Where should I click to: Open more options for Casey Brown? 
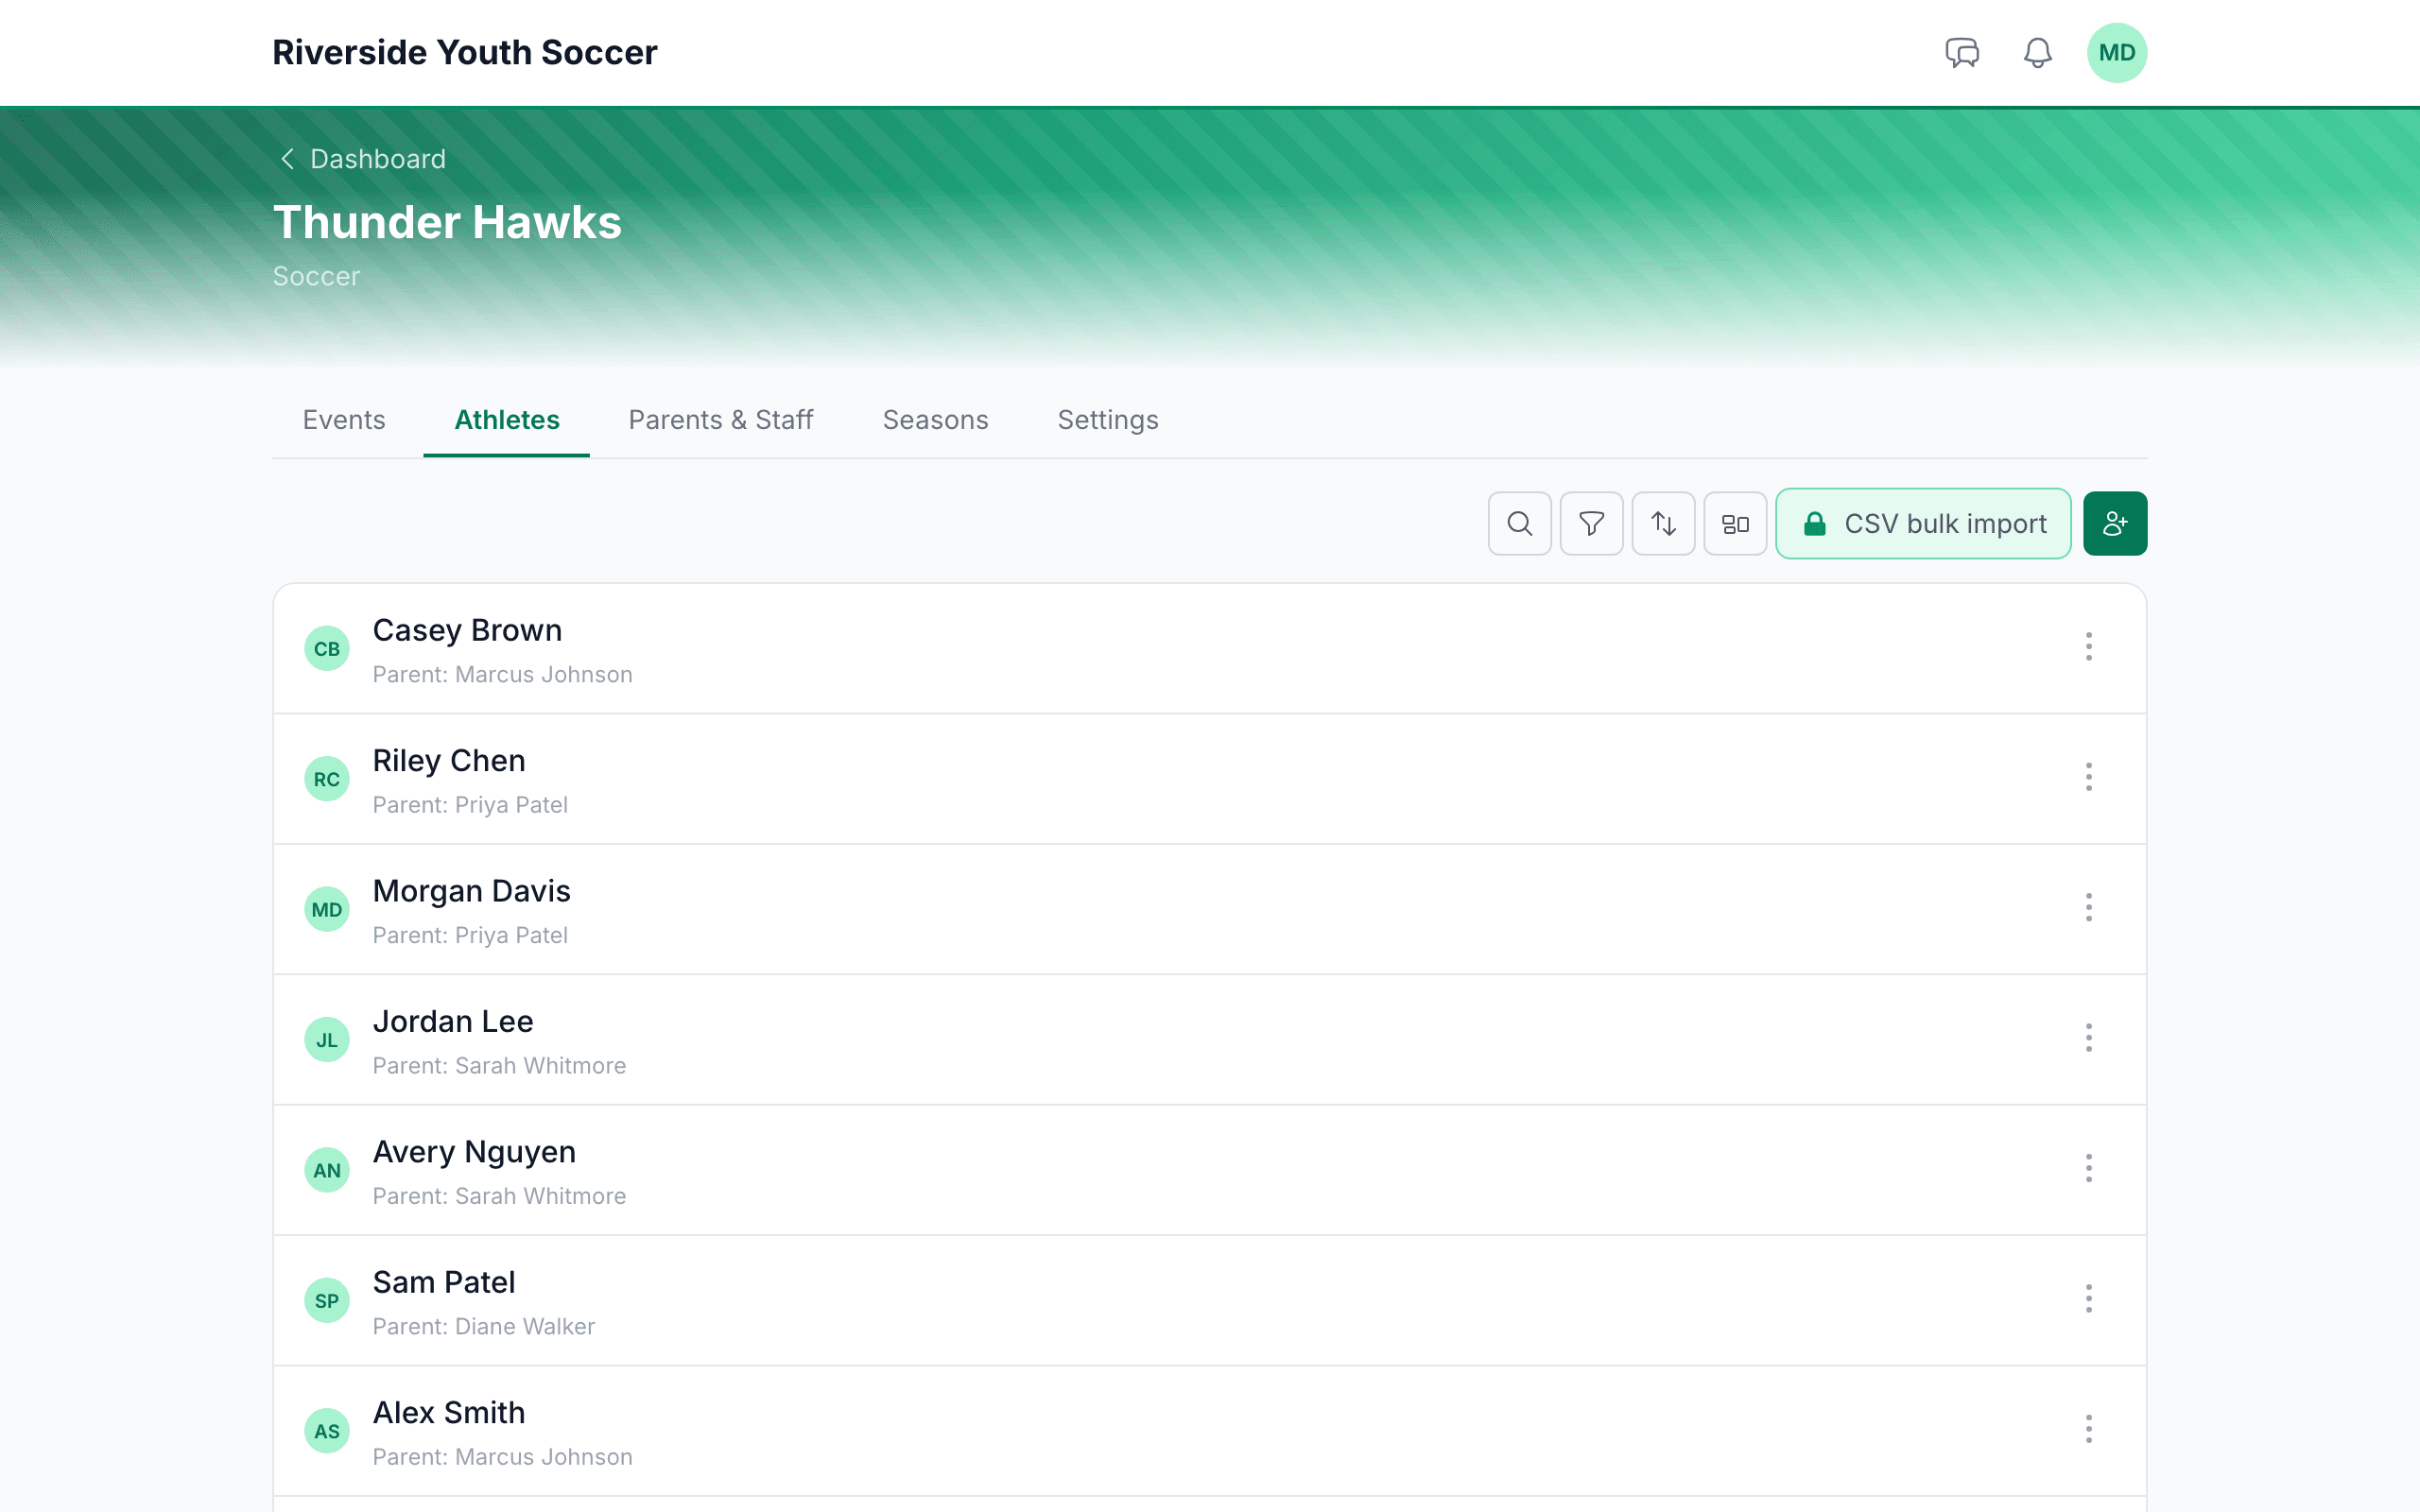coord(2088,647)
